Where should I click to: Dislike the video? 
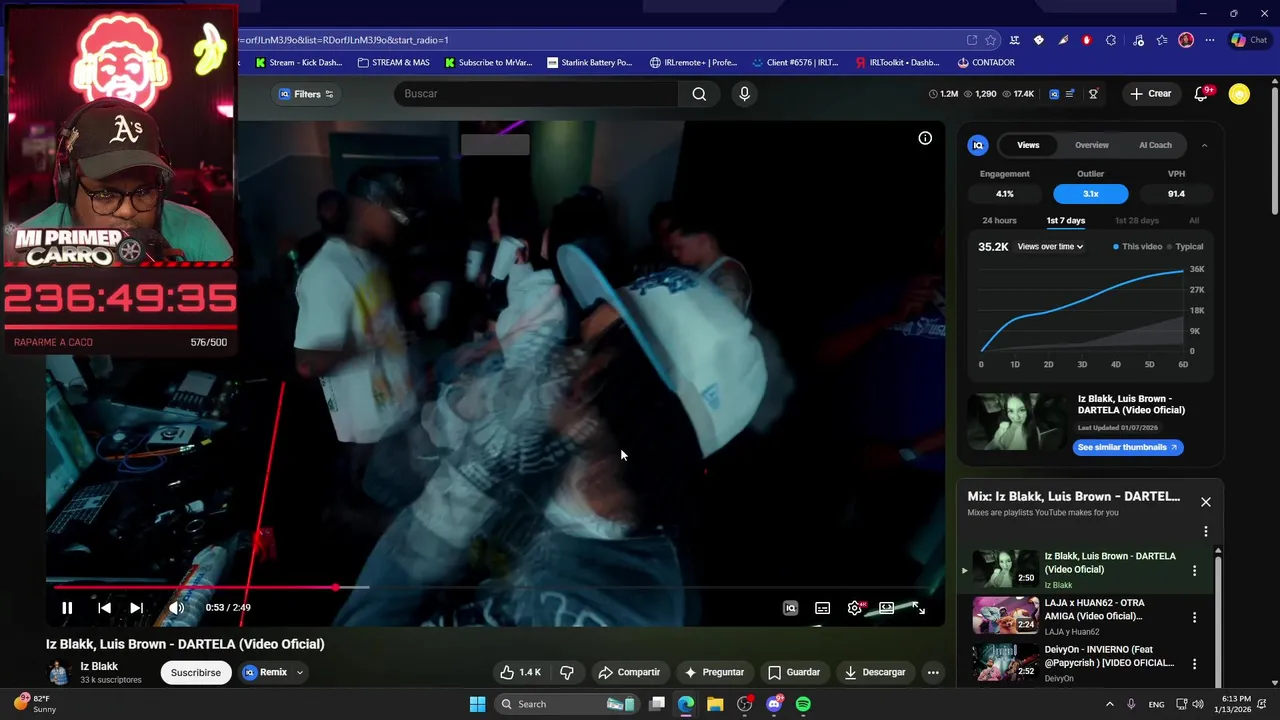click(x=567, y=673)
